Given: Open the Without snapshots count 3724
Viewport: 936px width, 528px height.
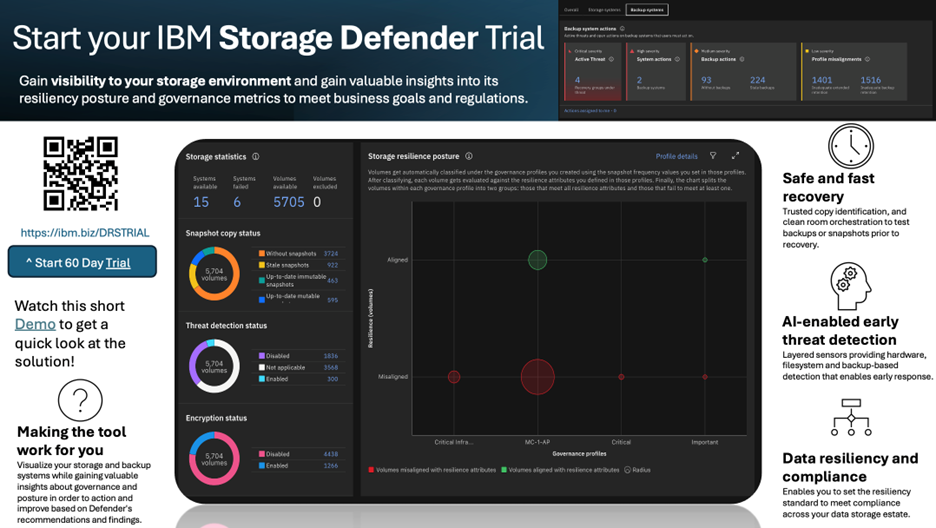Looking at the screenshot, I should click(x=331, y=254).
